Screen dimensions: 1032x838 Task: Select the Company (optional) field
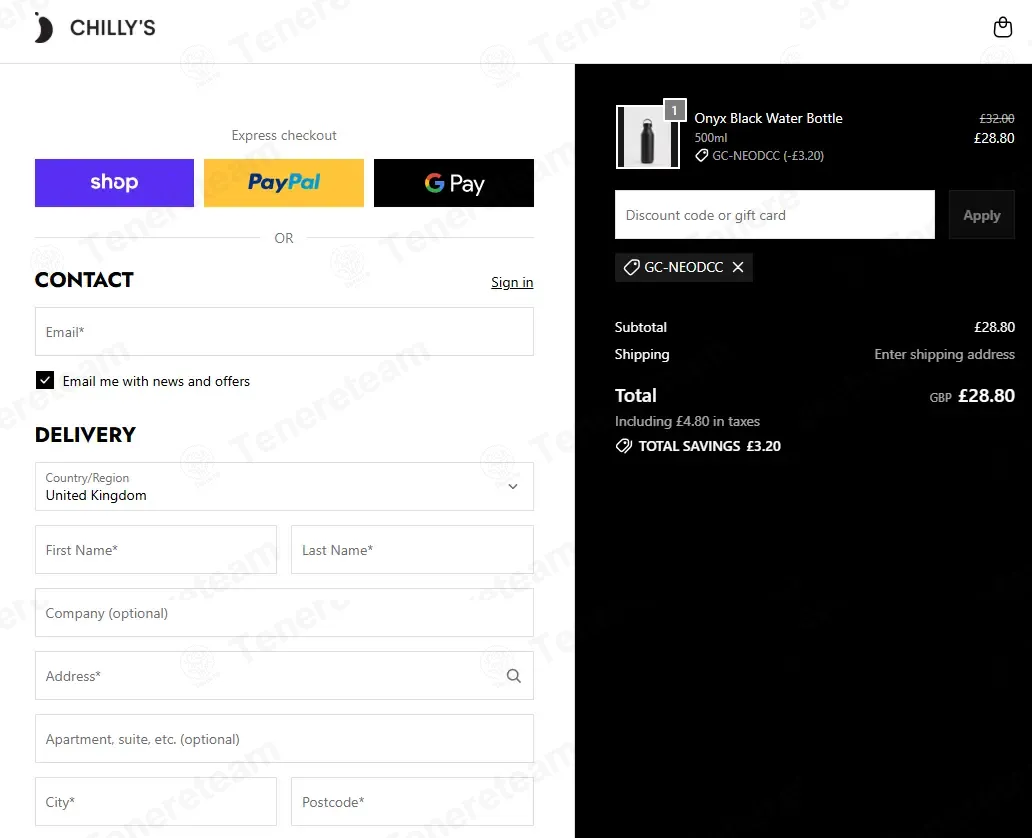point(284,613)
